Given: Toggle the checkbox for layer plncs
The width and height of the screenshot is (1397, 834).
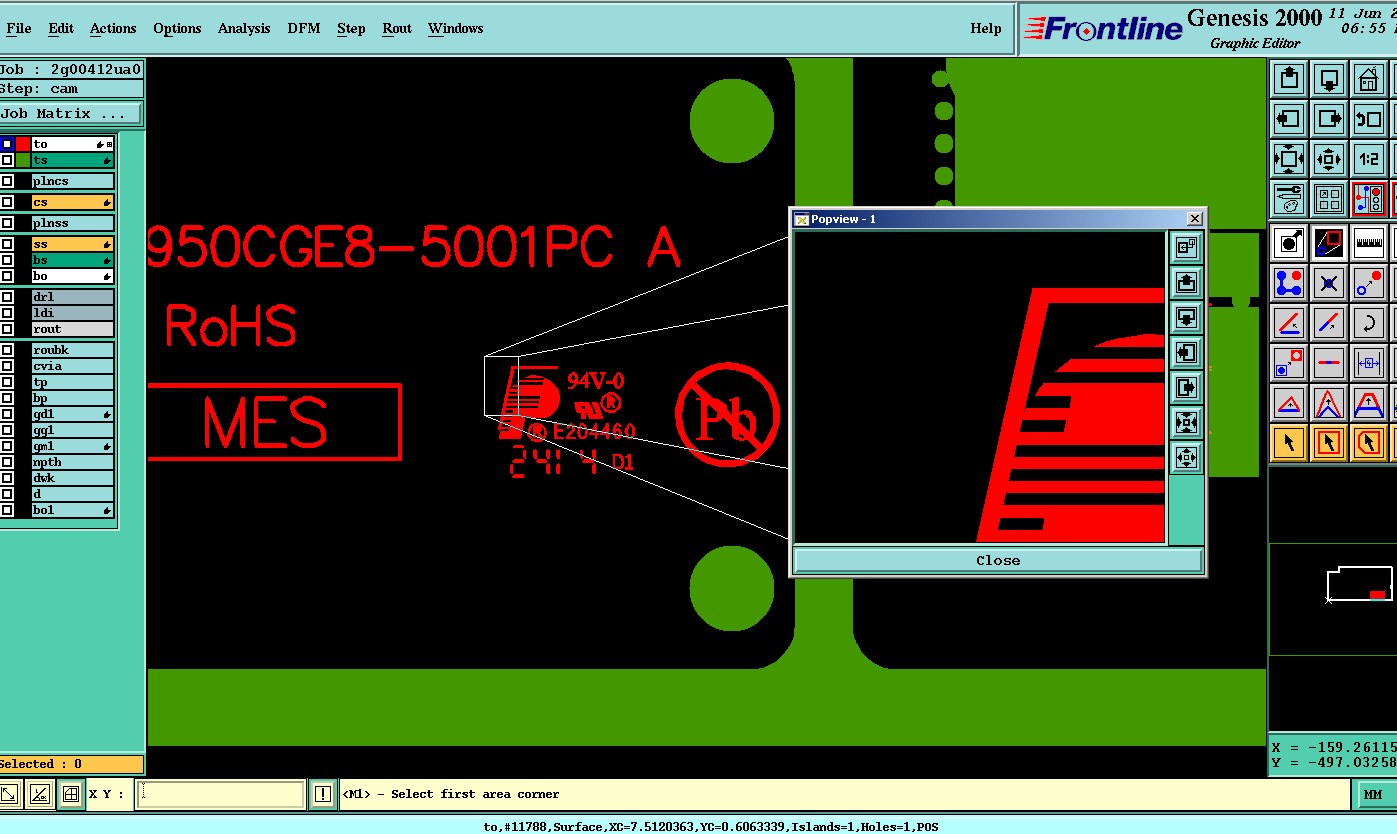Looking at the screenshot, I should pyautogui.click(x=7, y=182).
